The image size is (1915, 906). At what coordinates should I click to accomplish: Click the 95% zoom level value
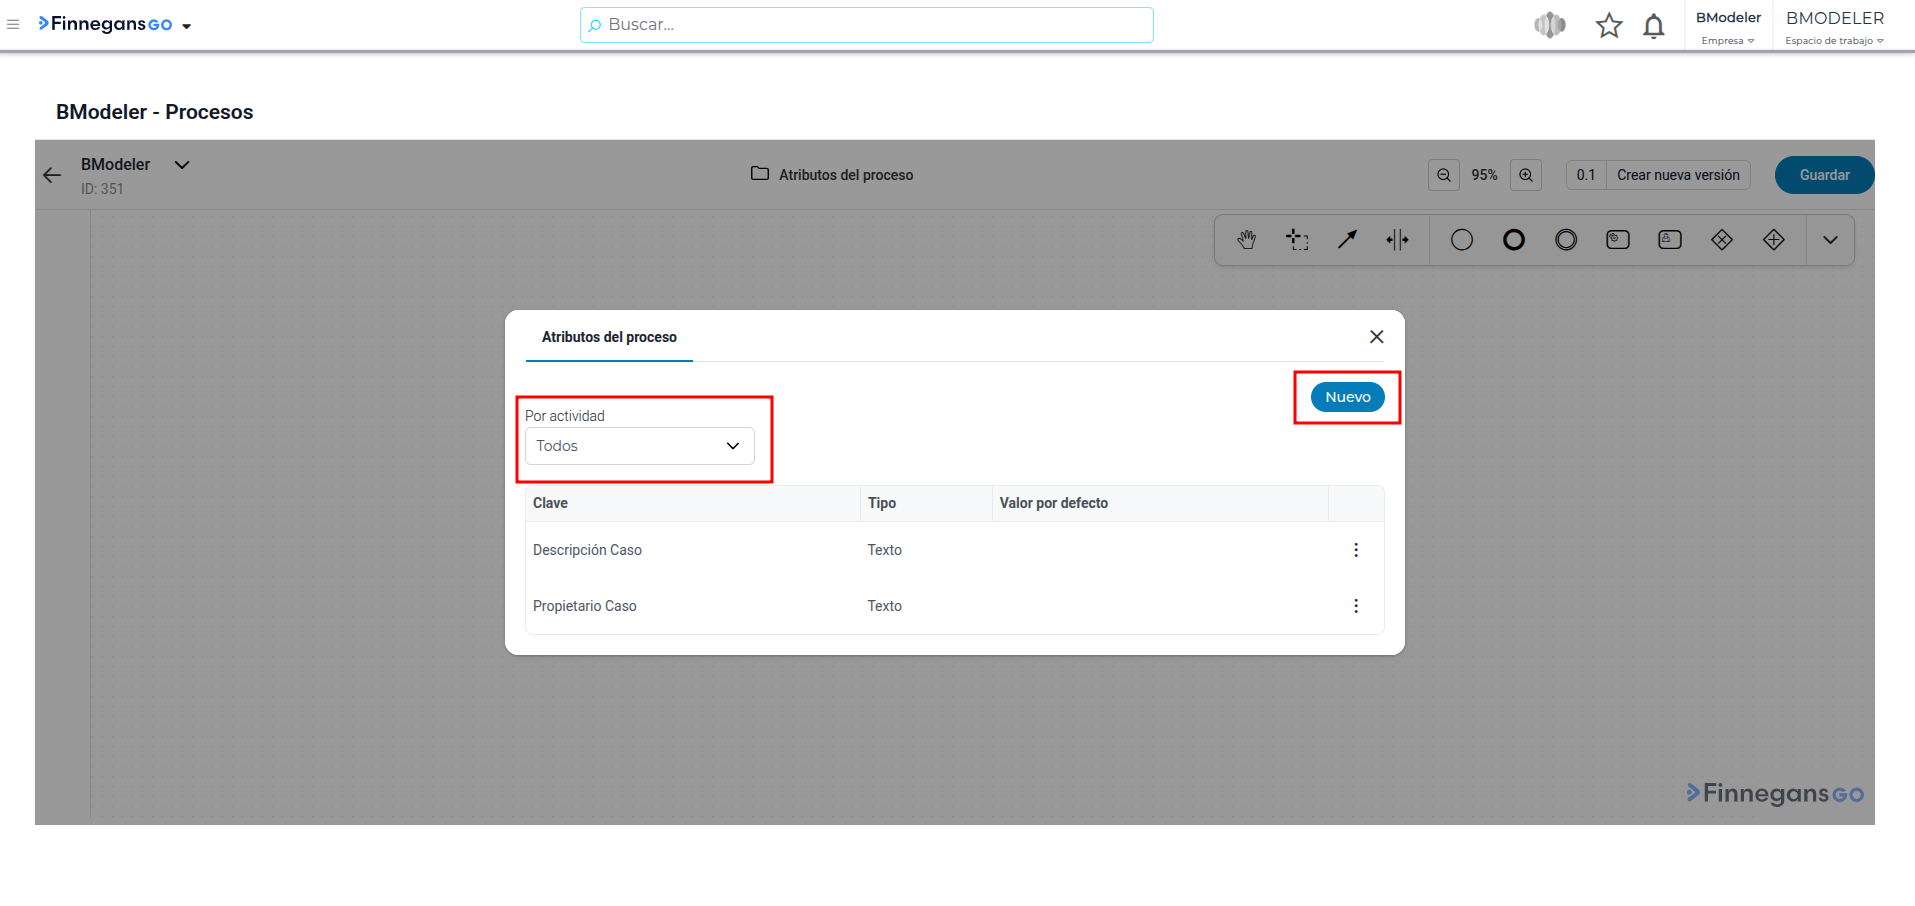tap(1485, 175)
